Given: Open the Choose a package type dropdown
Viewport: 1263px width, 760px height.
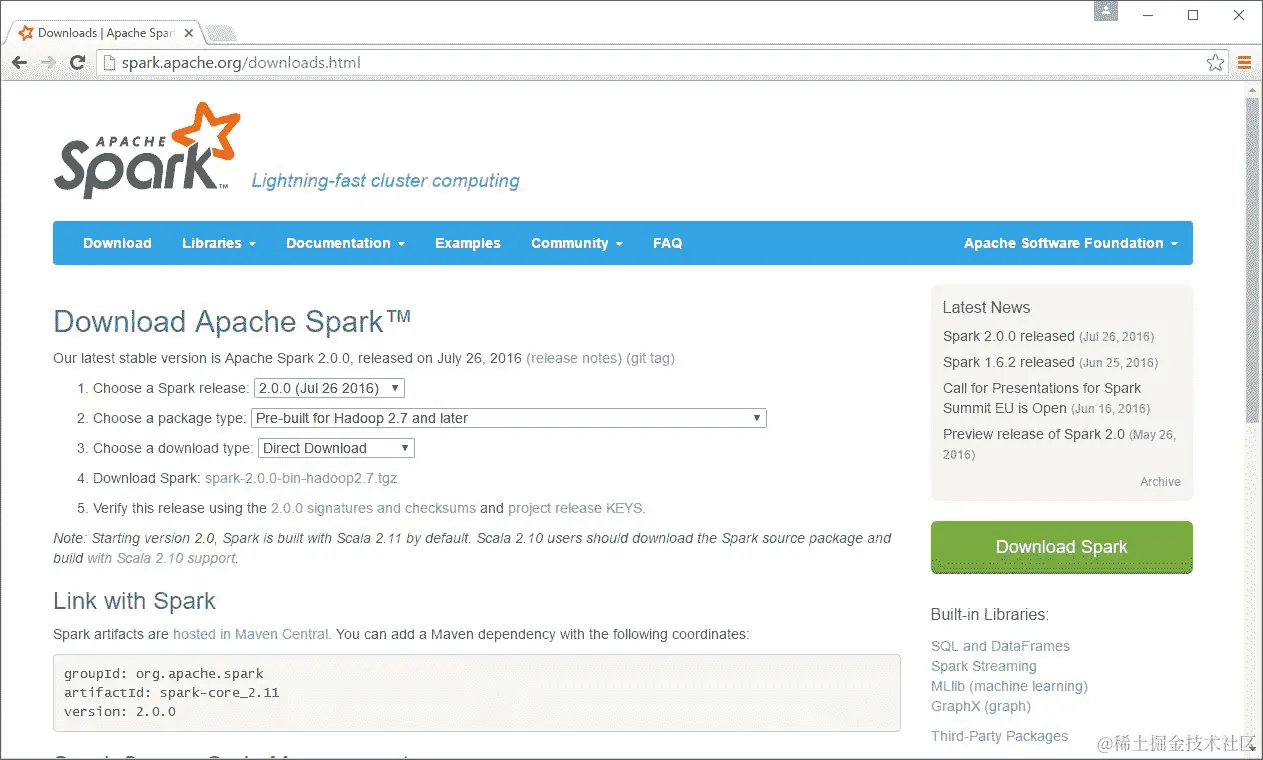Looking at the screenshot, I should coord(509,418).
